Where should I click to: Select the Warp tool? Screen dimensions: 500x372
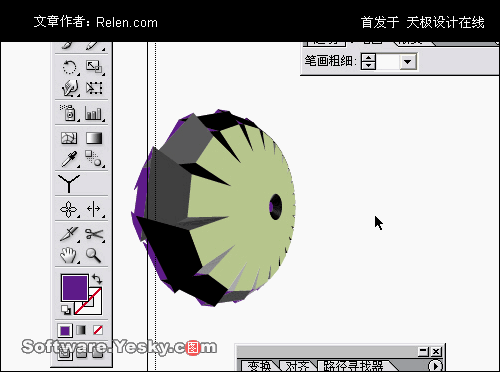(x=69, y=88)
